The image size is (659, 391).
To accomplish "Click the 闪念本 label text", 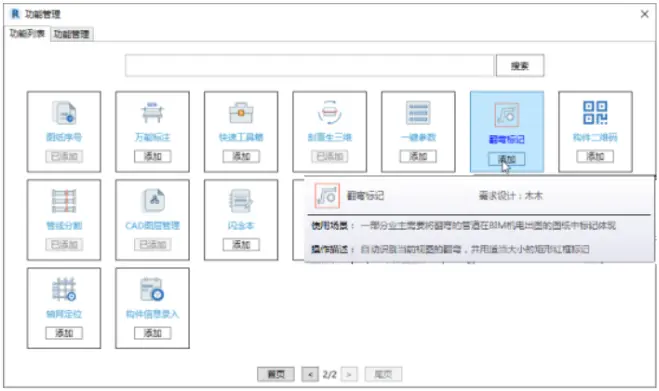I will (241, 226).
